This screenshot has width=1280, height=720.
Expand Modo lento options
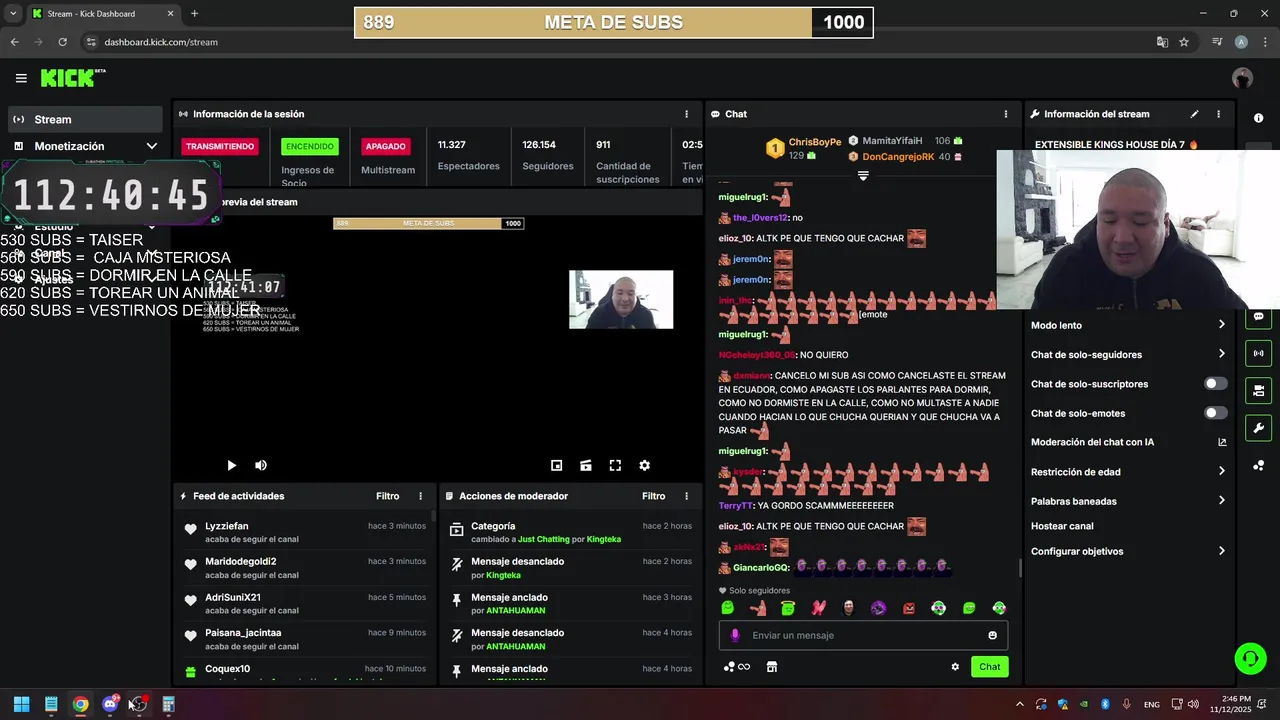1128,325
